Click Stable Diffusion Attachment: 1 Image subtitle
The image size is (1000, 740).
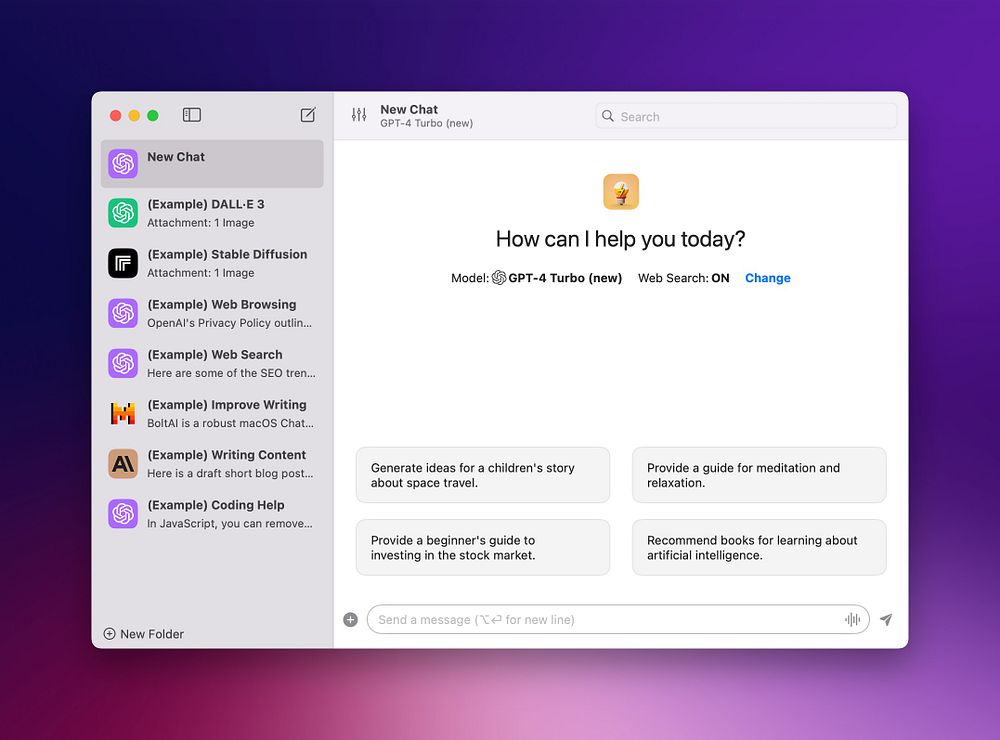click(x=201, y=273)
